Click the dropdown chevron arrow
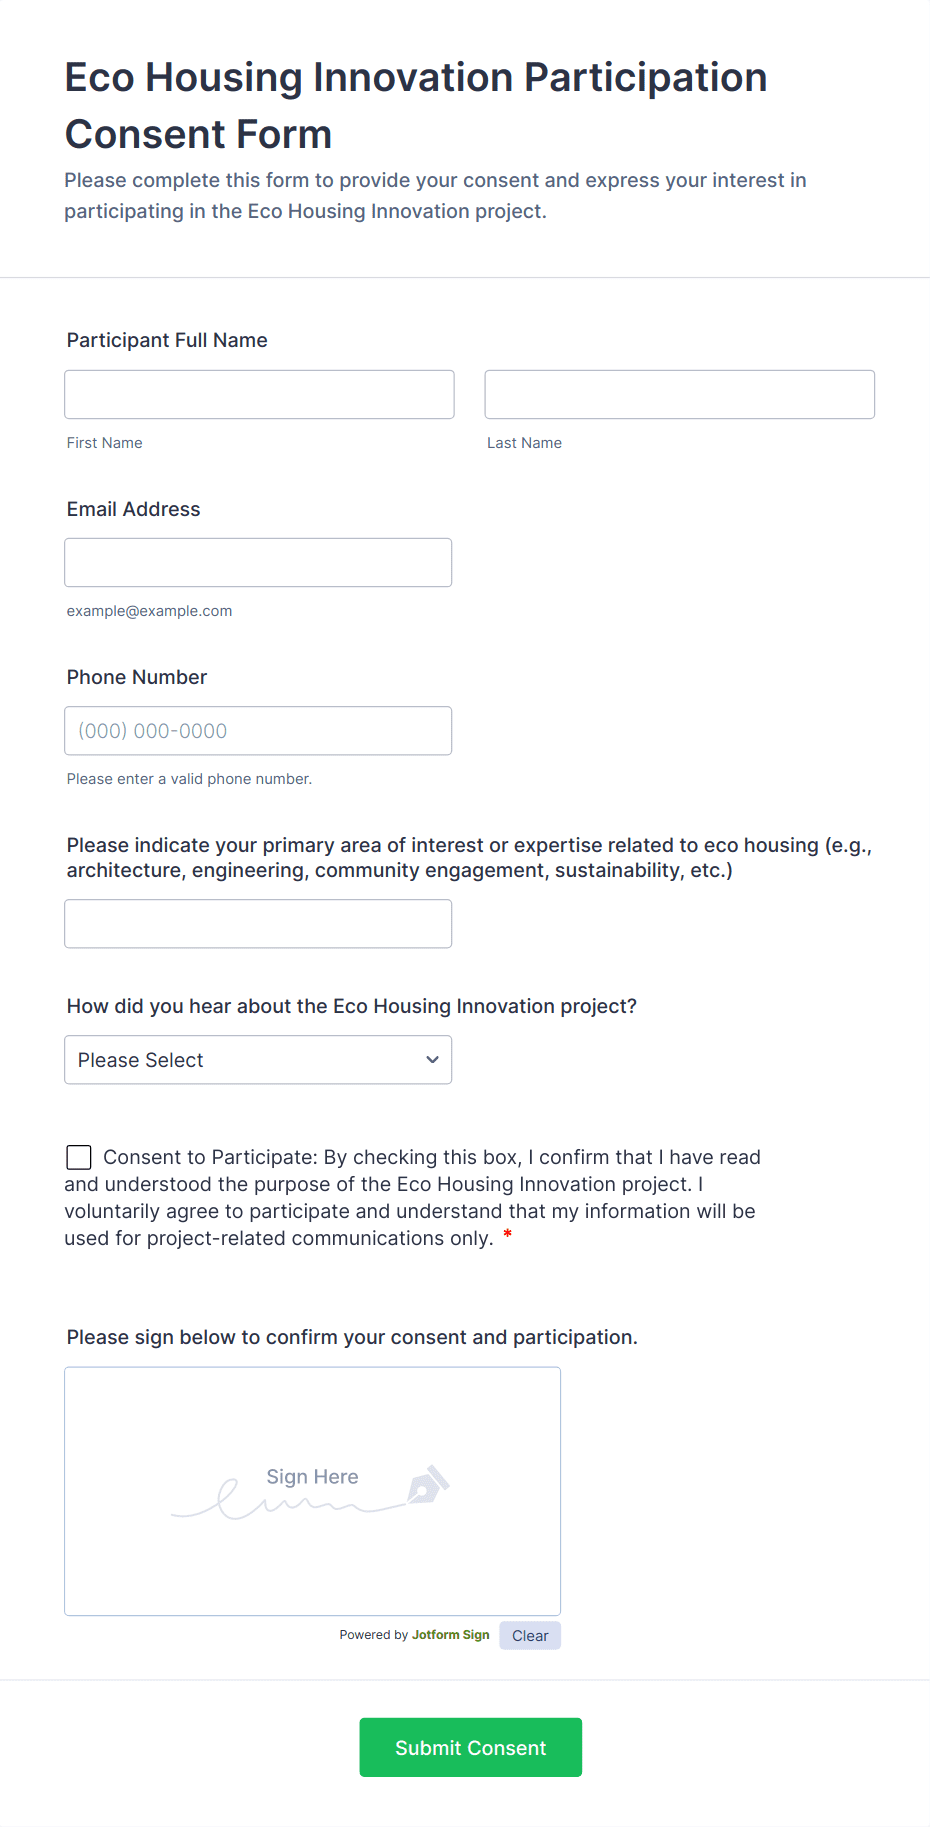This screenshot has height=1827, width=930. tap(431, 1059)
